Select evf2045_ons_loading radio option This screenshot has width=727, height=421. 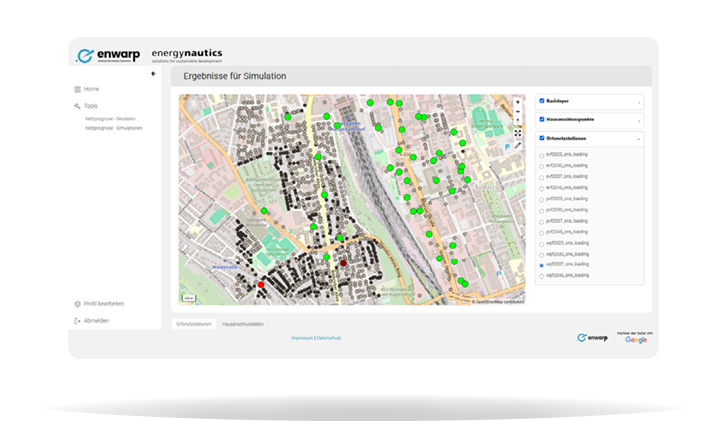tap(542, 189)
